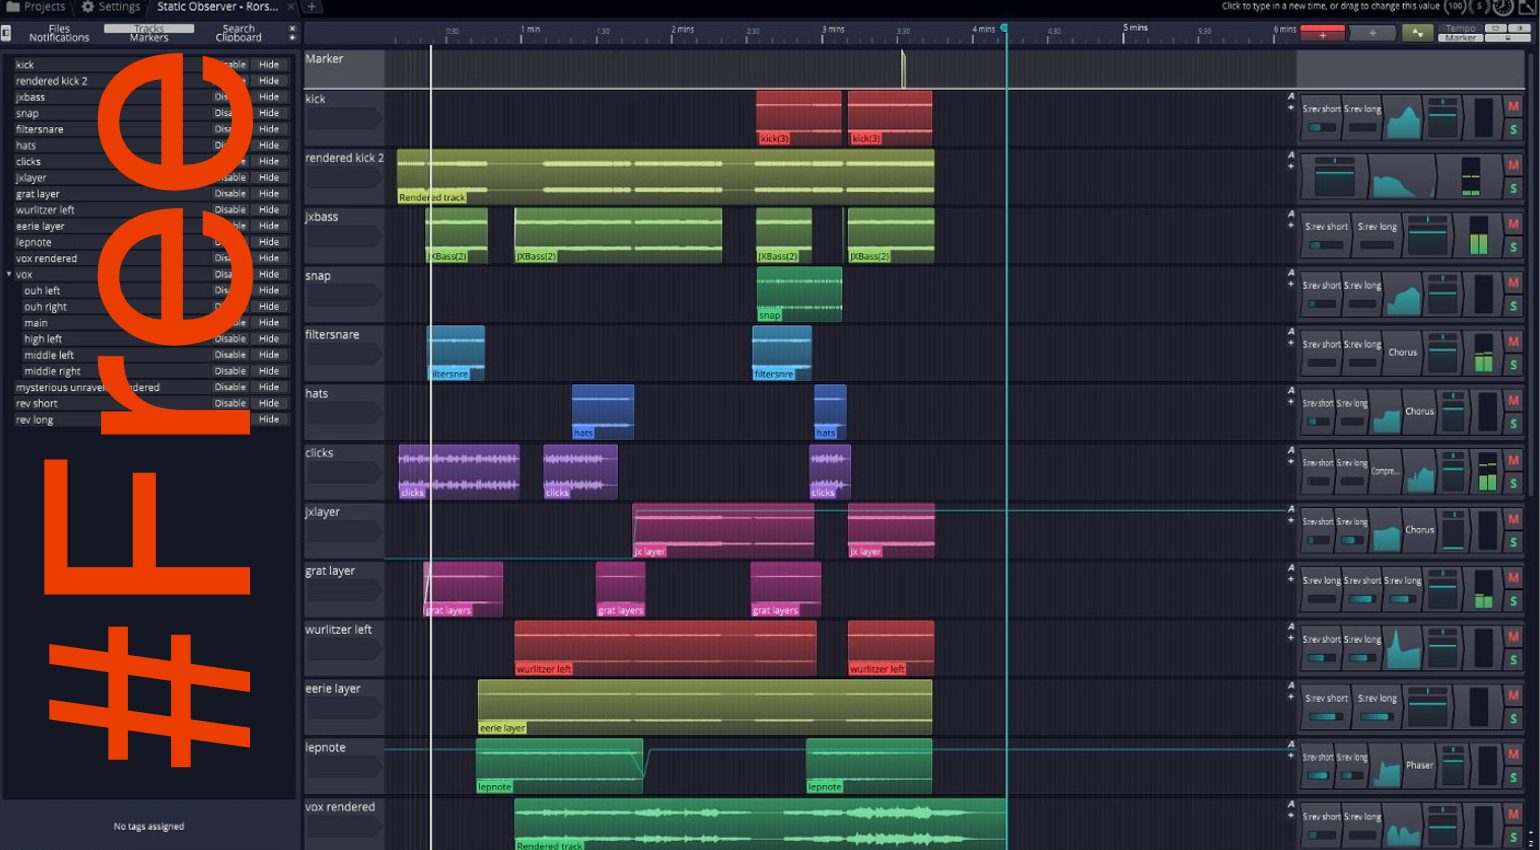Viewport: 1540px width, 850px height.
Task: Switch to the Projects tab
Action: click(x=36, y=7)
